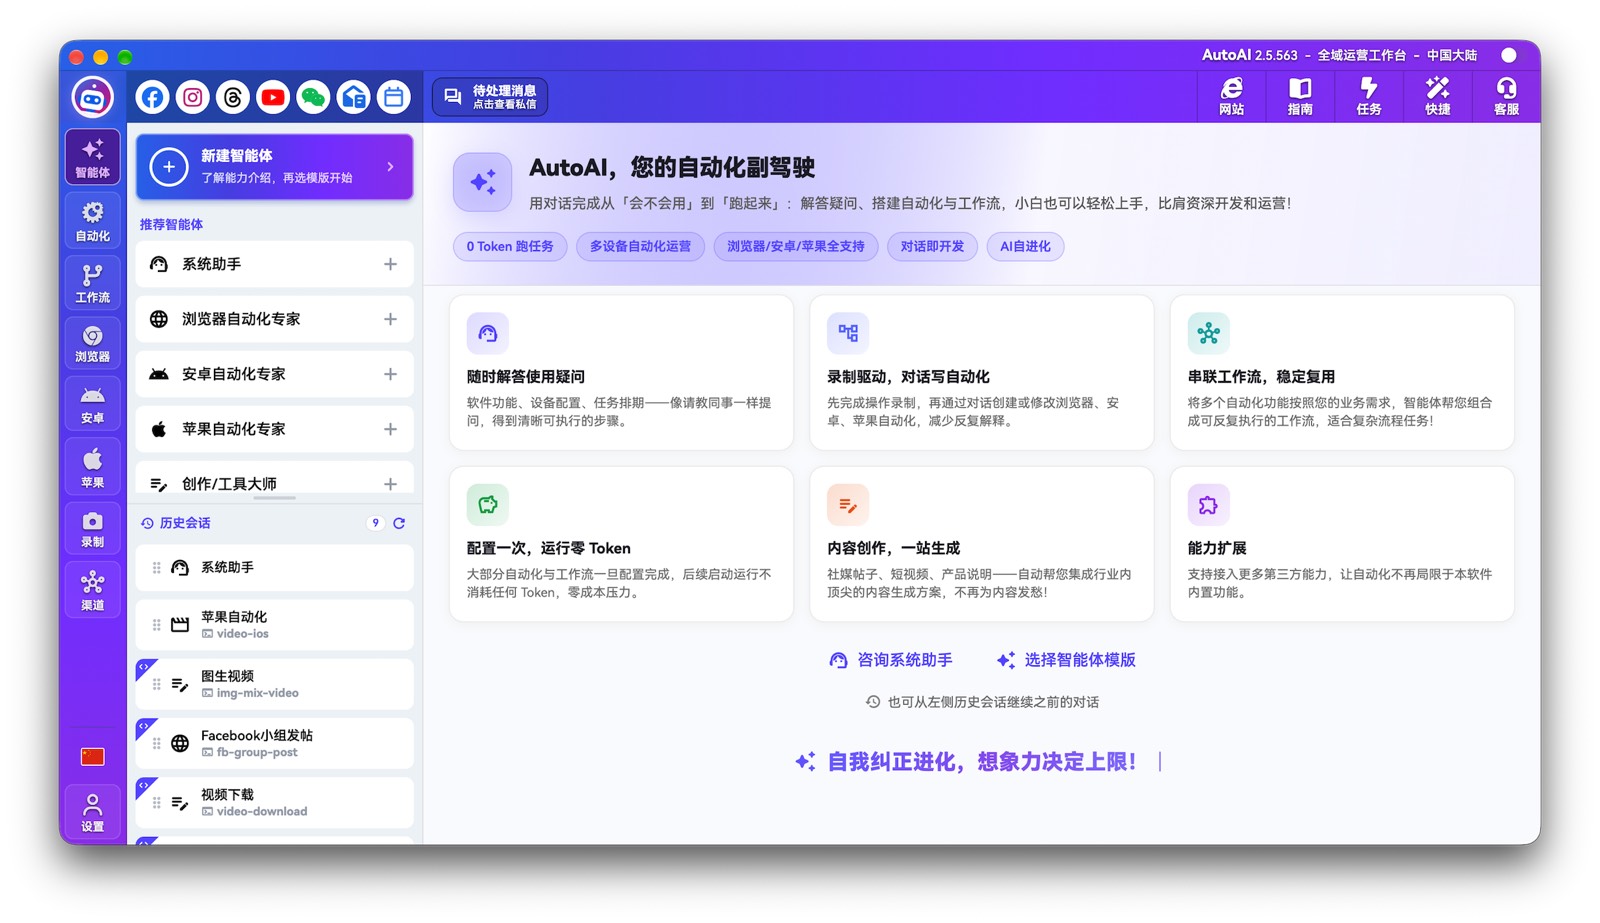Expand the 新建智能体 chevron arrow
Viewport: 1600px width, 923px height.
click(391, 167)
